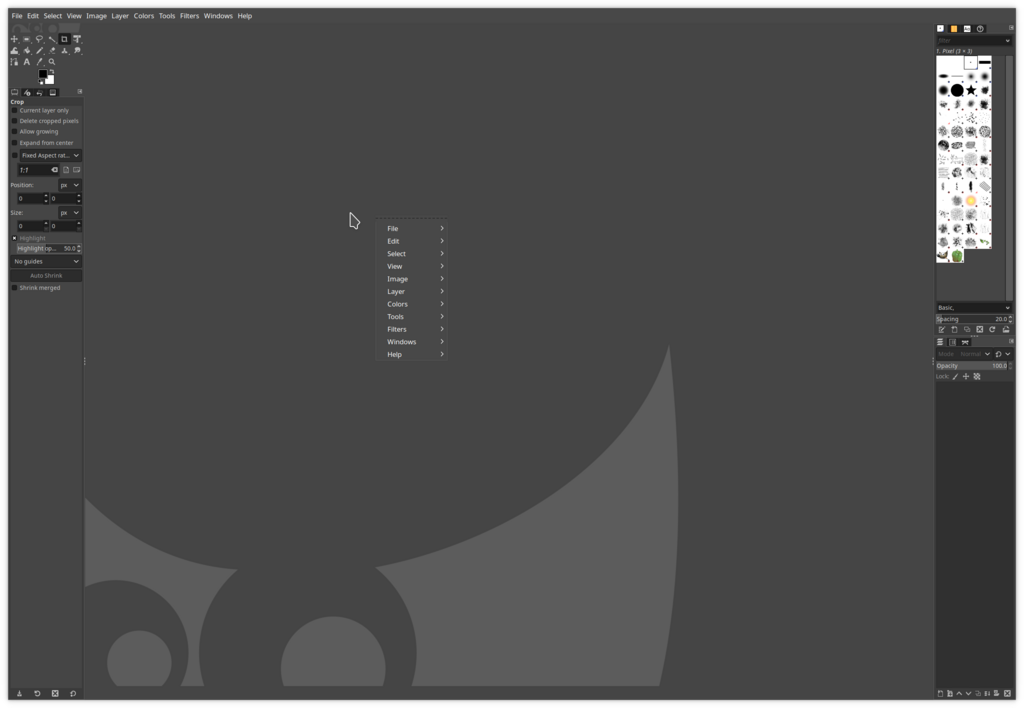Clear the 1:1 aspect ratio entry
The image size is (1024, 708).
pyautogui.click(x=54, y=170)
